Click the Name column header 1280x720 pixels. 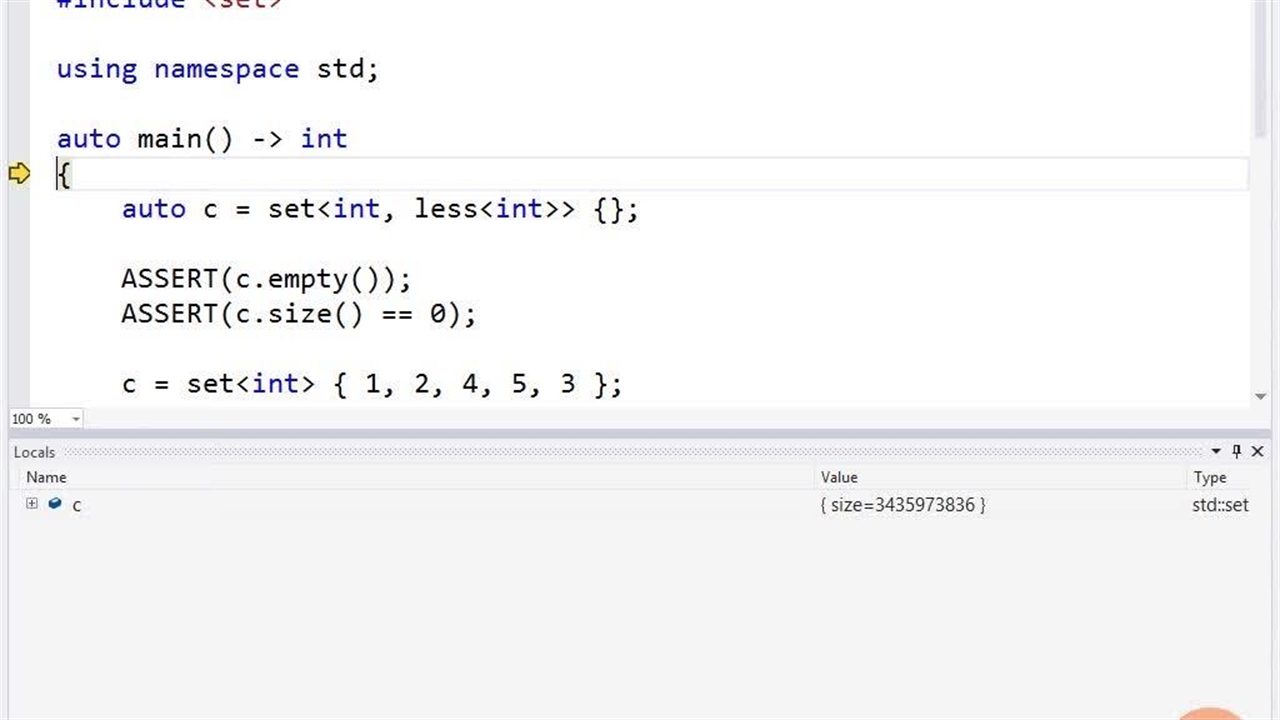pos(46,478)
